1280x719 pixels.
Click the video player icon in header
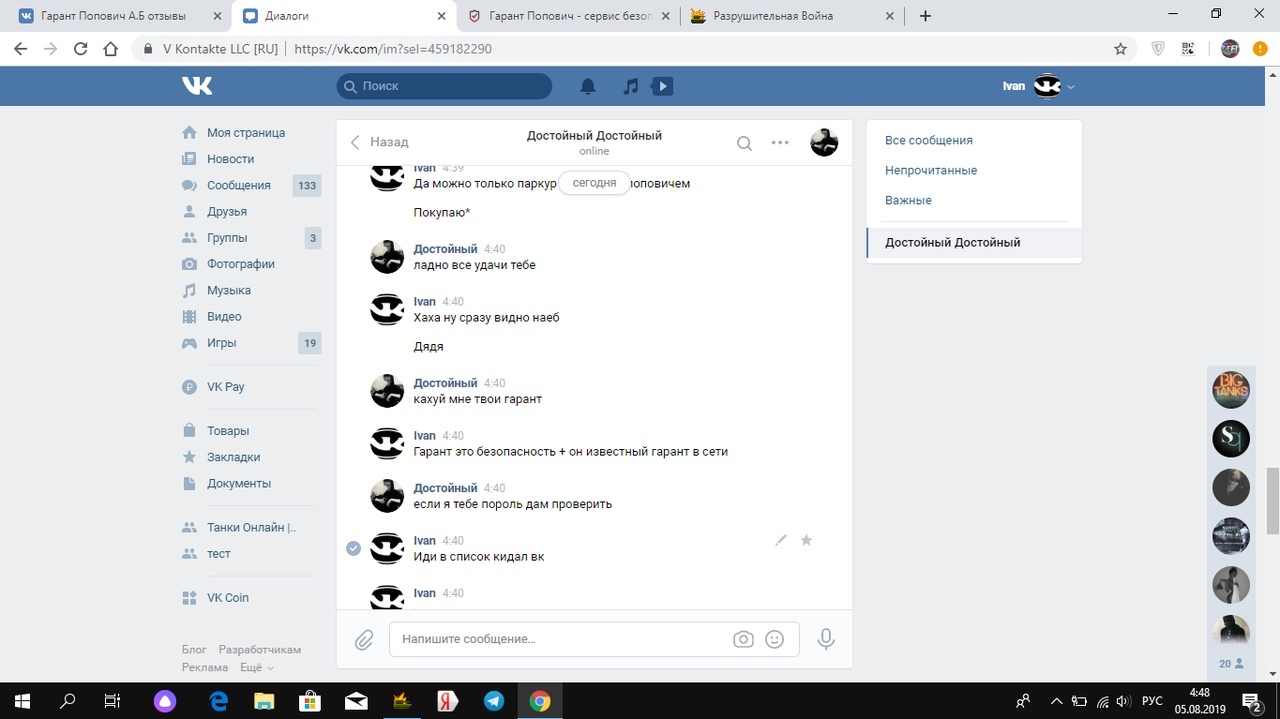(x=662, y=87)
